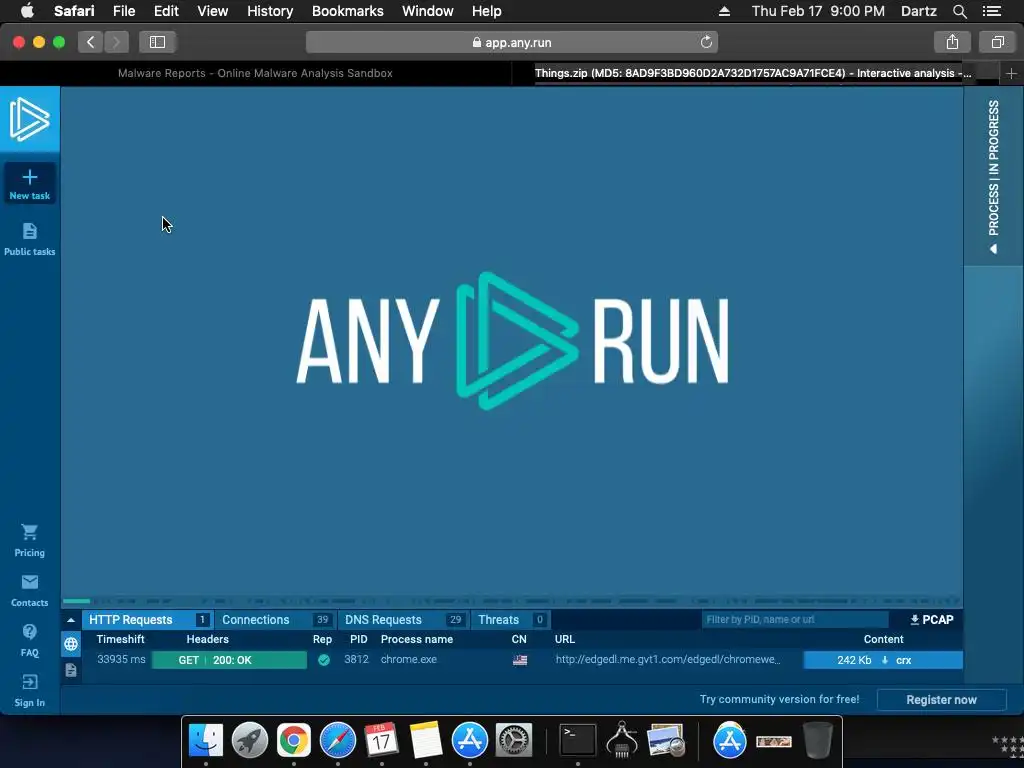The width and height of the screenshot is (1024, 768).
Task: Click the analysis timeline progress bar
Action: 511,601
